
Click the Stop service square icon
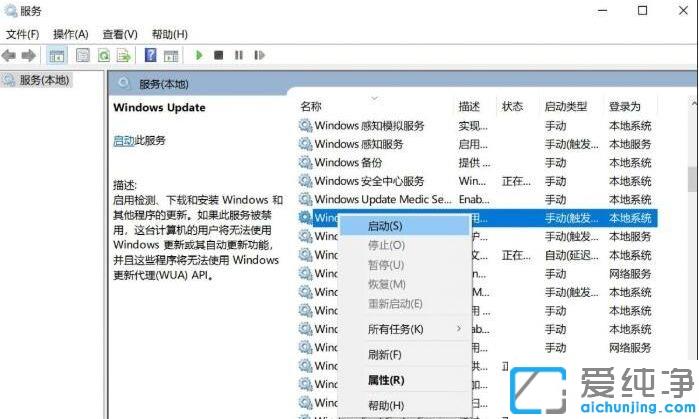pos(218,55)
